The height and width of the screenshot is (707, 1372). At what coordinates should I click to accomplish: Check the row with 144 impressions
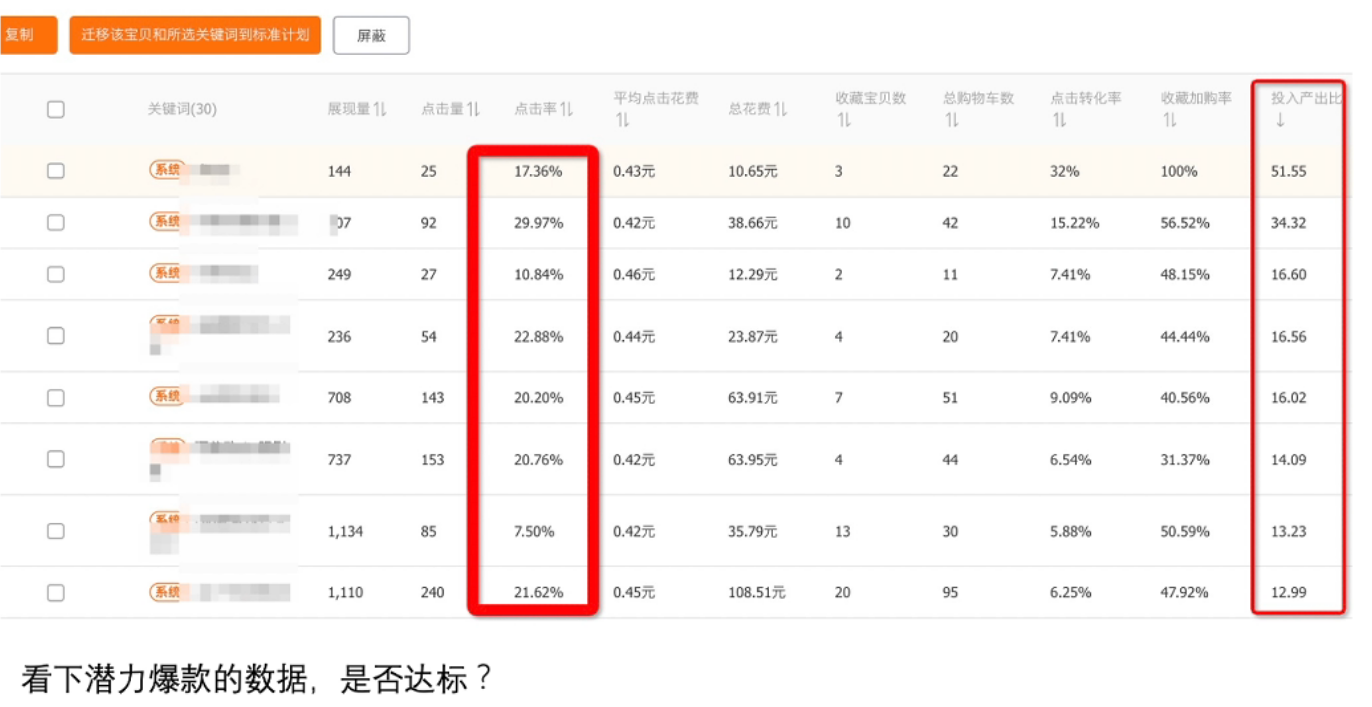pos(56,171)
